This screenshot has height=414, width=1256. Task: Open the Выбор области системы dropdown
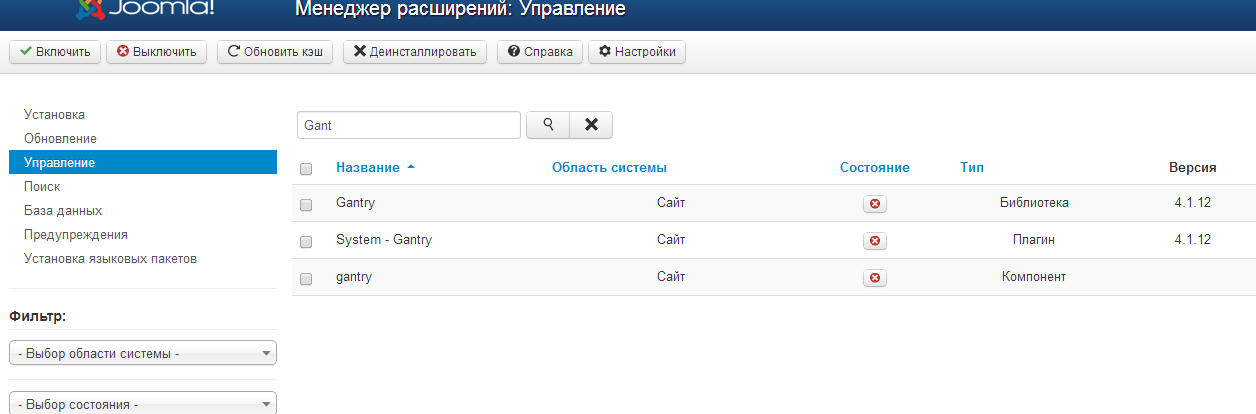pos(142,353)
